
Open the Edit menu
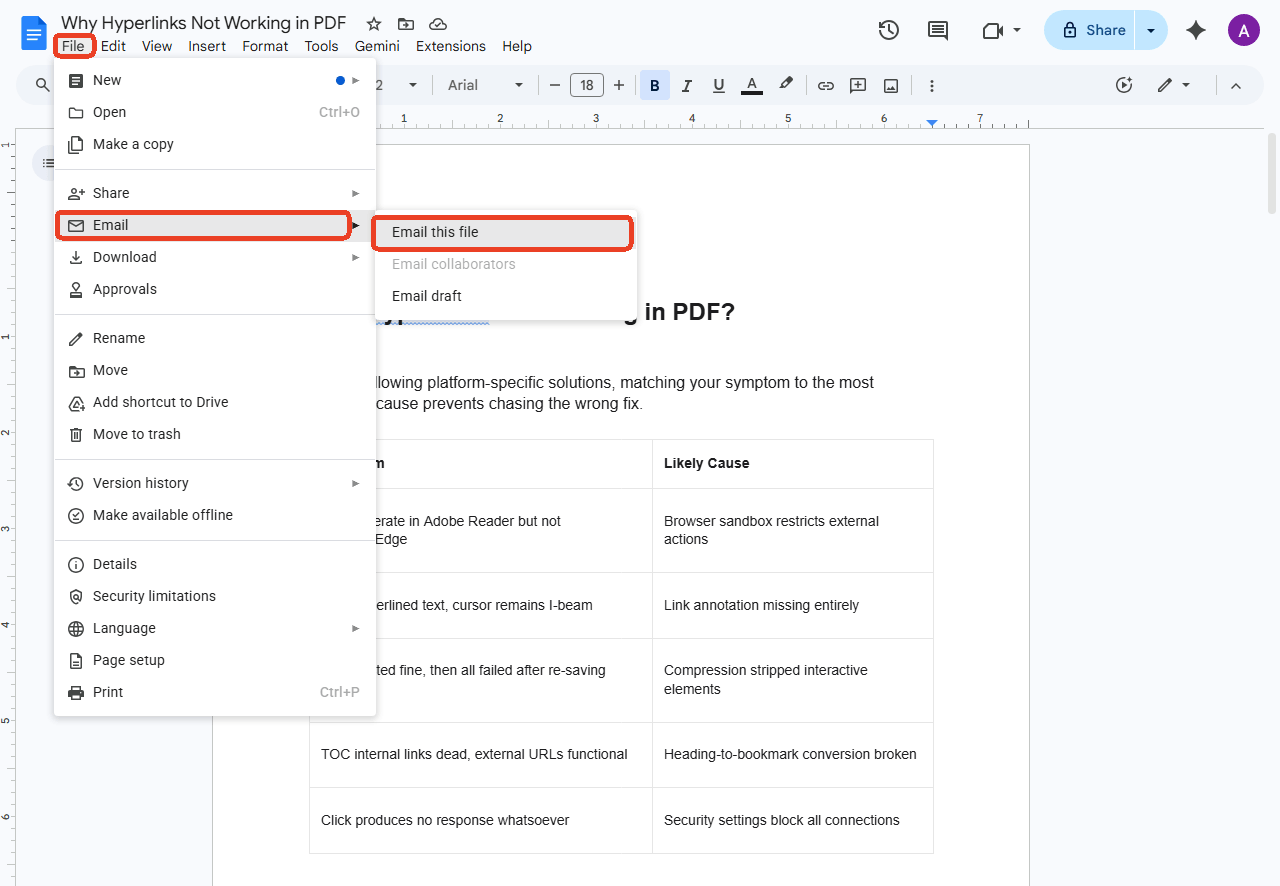pos(113,46)
